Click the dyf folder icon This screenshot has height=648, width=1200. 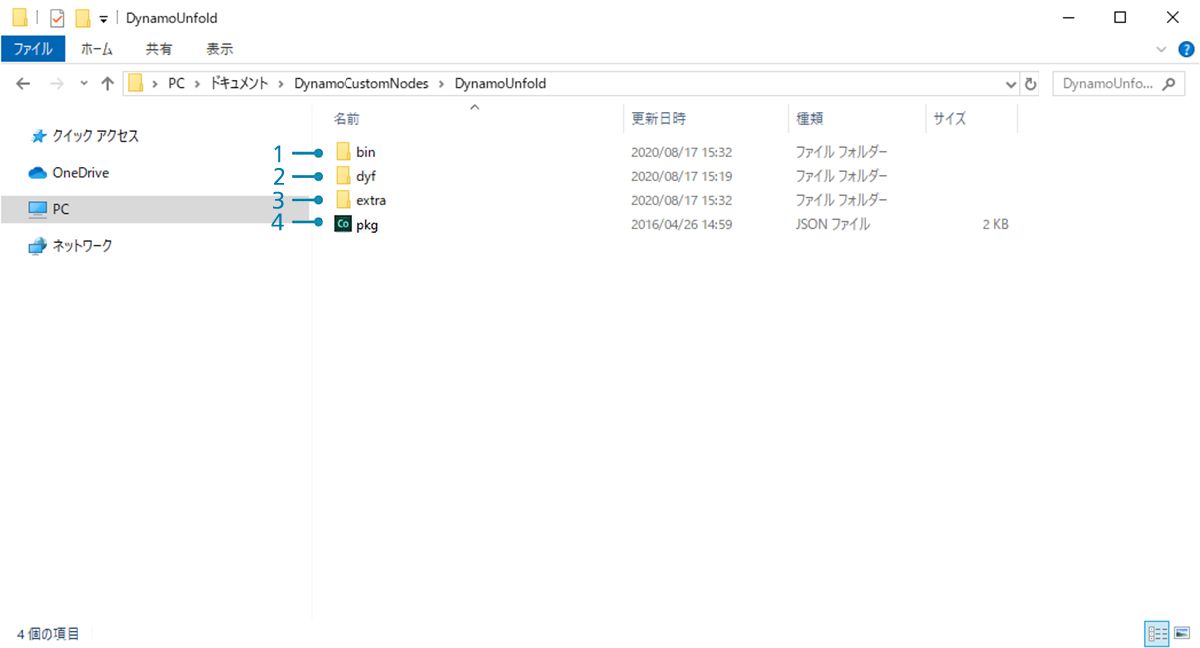(343, 176)
